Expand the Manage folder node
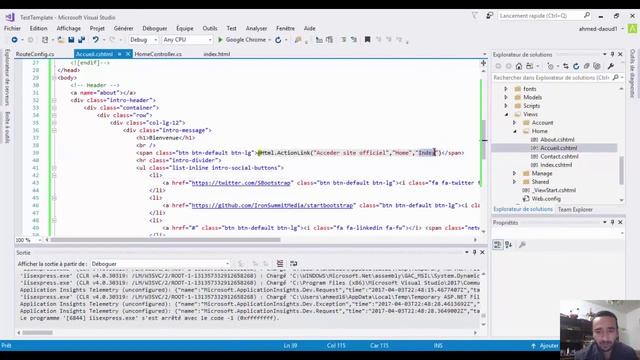Viewport: 640px width, 360px height. pos(514,173)
